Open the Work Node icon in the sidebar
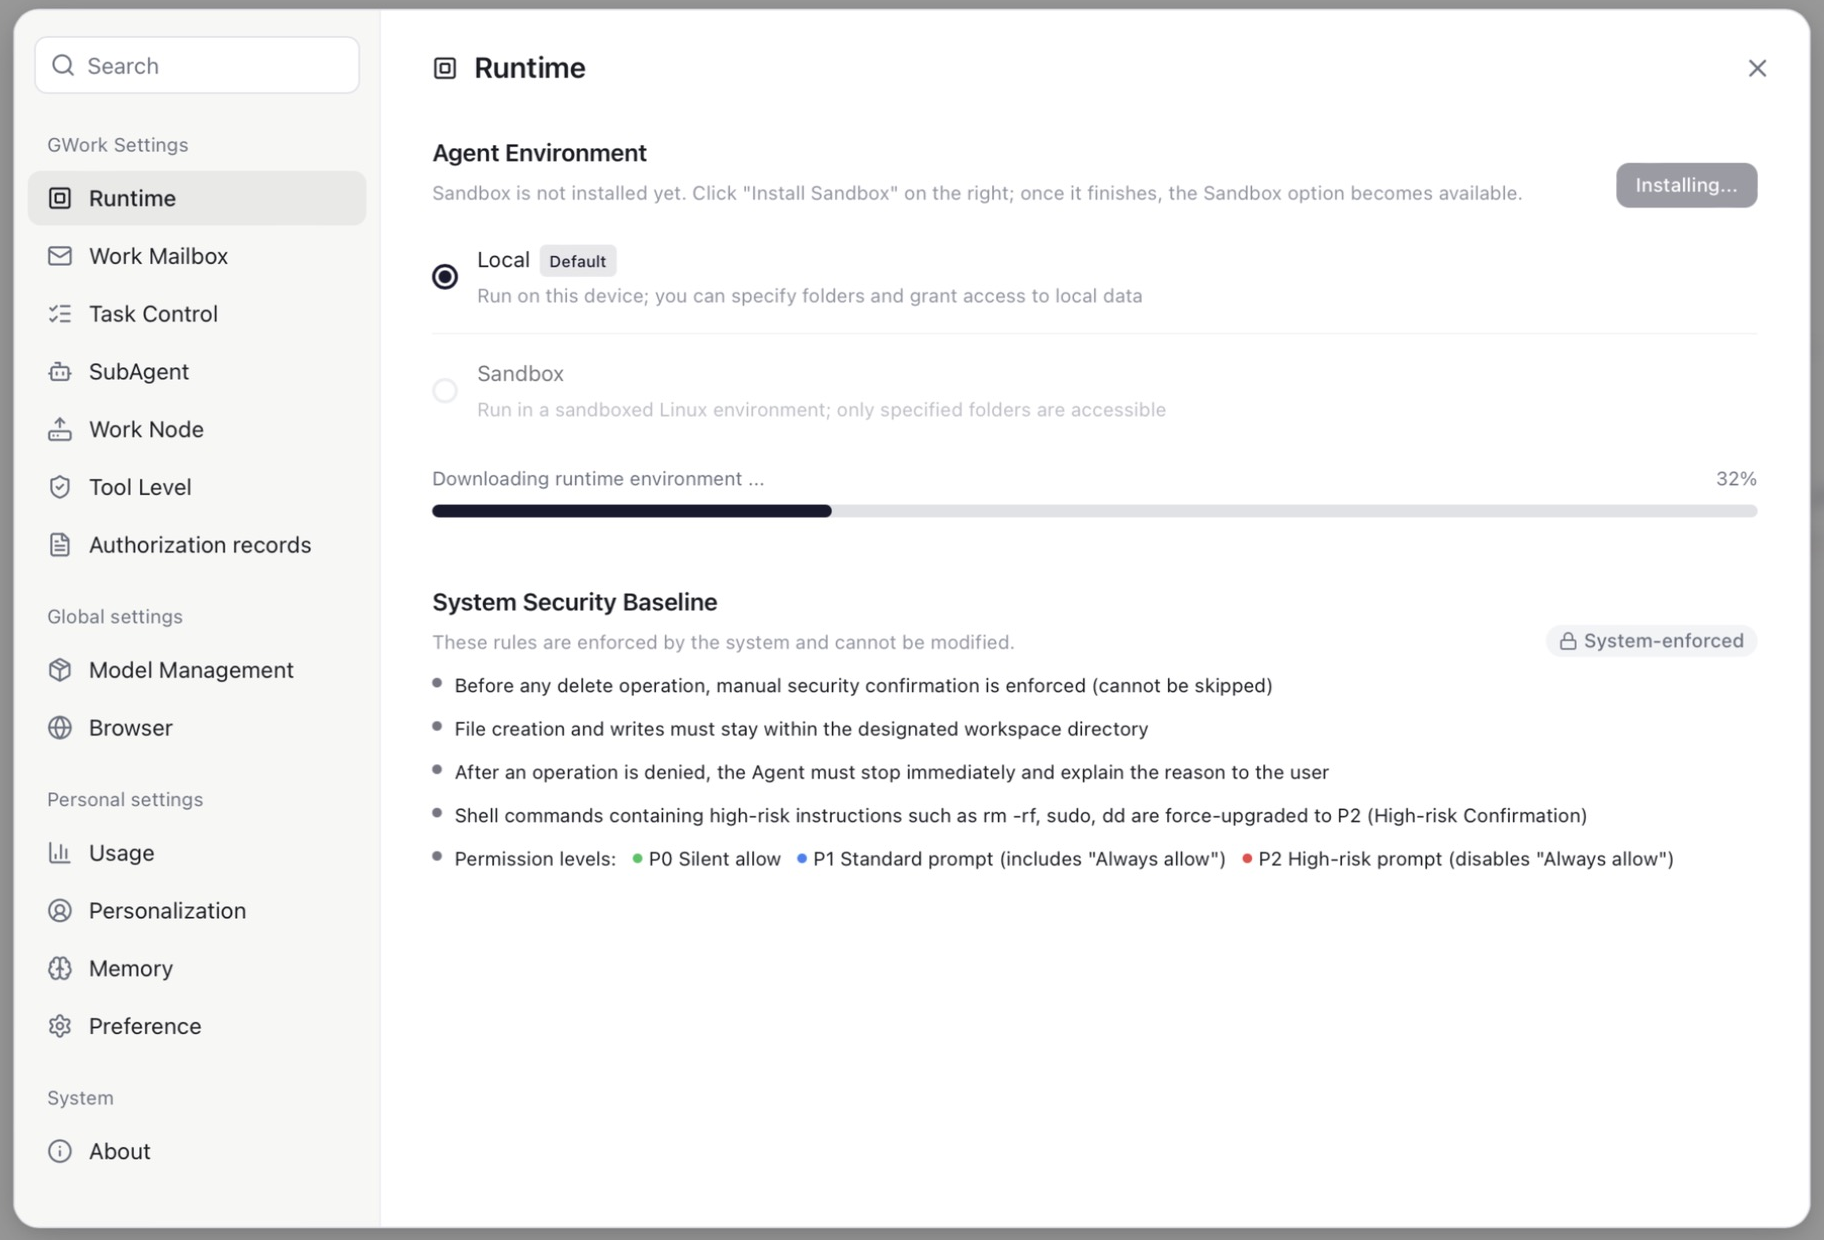The image size is (1824, 1240). click(x=60, y=430)
